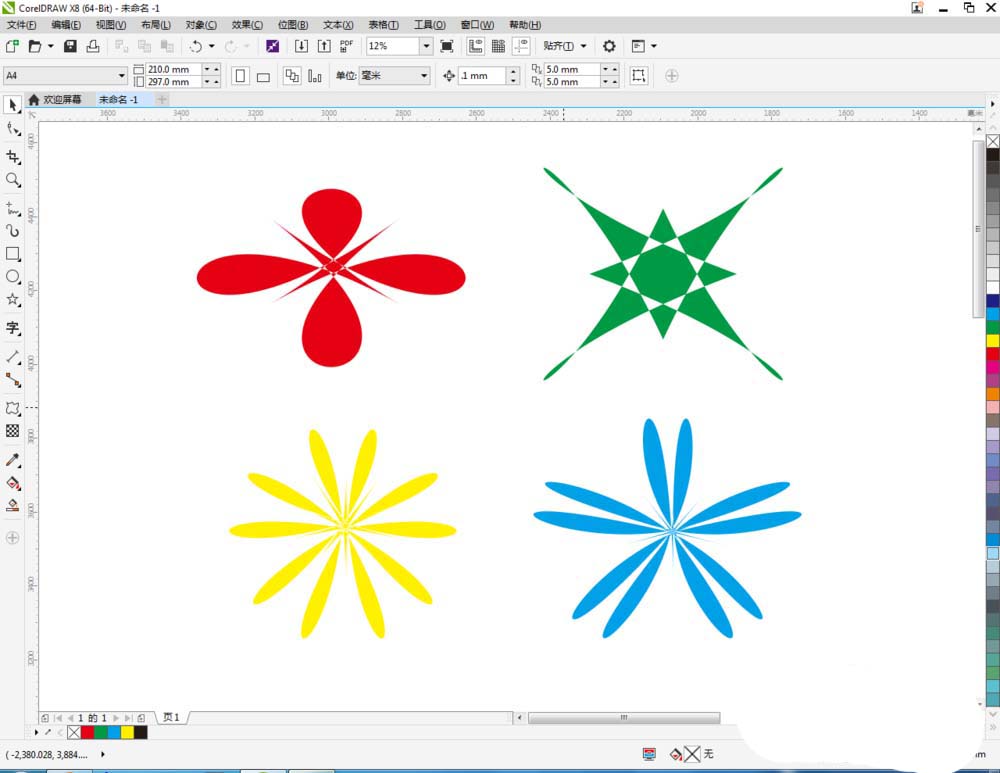Open the zoom level dropdown showing 12%
The image size is (1000, 773).
(x=426, y=46)
